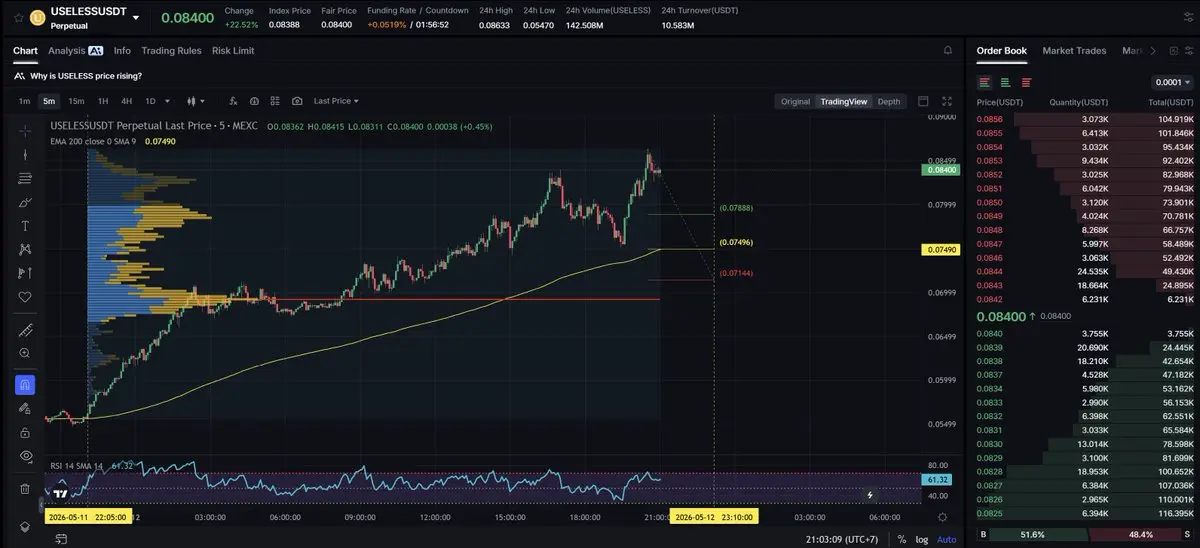
Task: Open the Risk Limit tab
Action: [233, 51]
